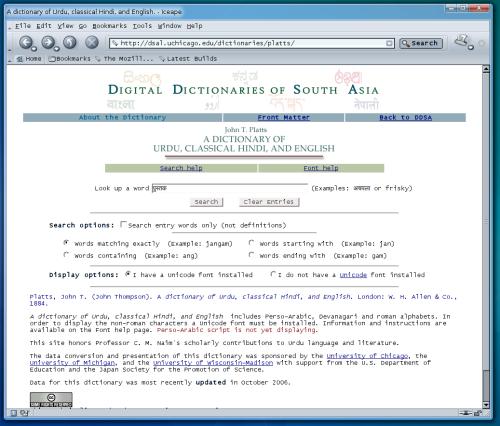Screen dimensions: 500x426
Task: Click into the URL address bar
Action: [252, 43]
